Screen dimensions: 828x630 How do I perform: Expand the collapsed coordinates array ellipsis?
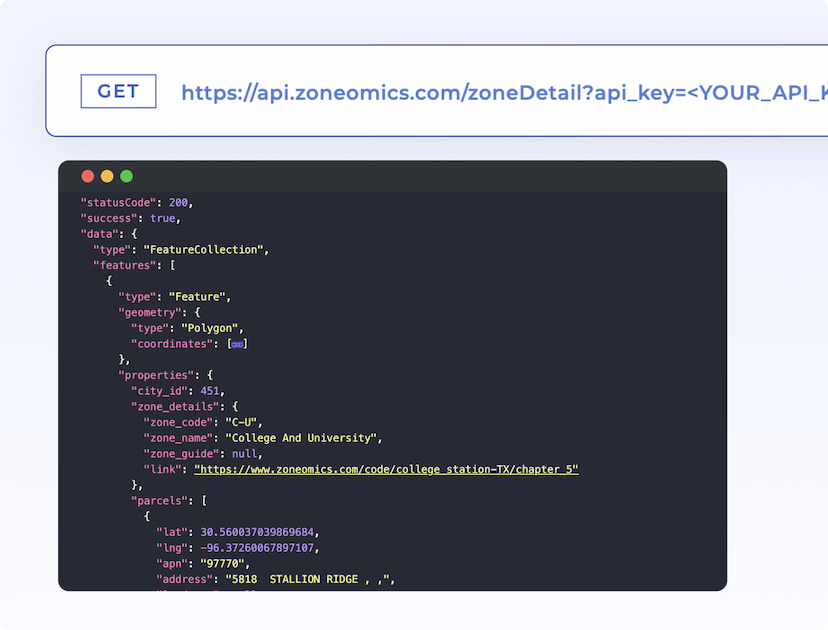click(237, 344)
